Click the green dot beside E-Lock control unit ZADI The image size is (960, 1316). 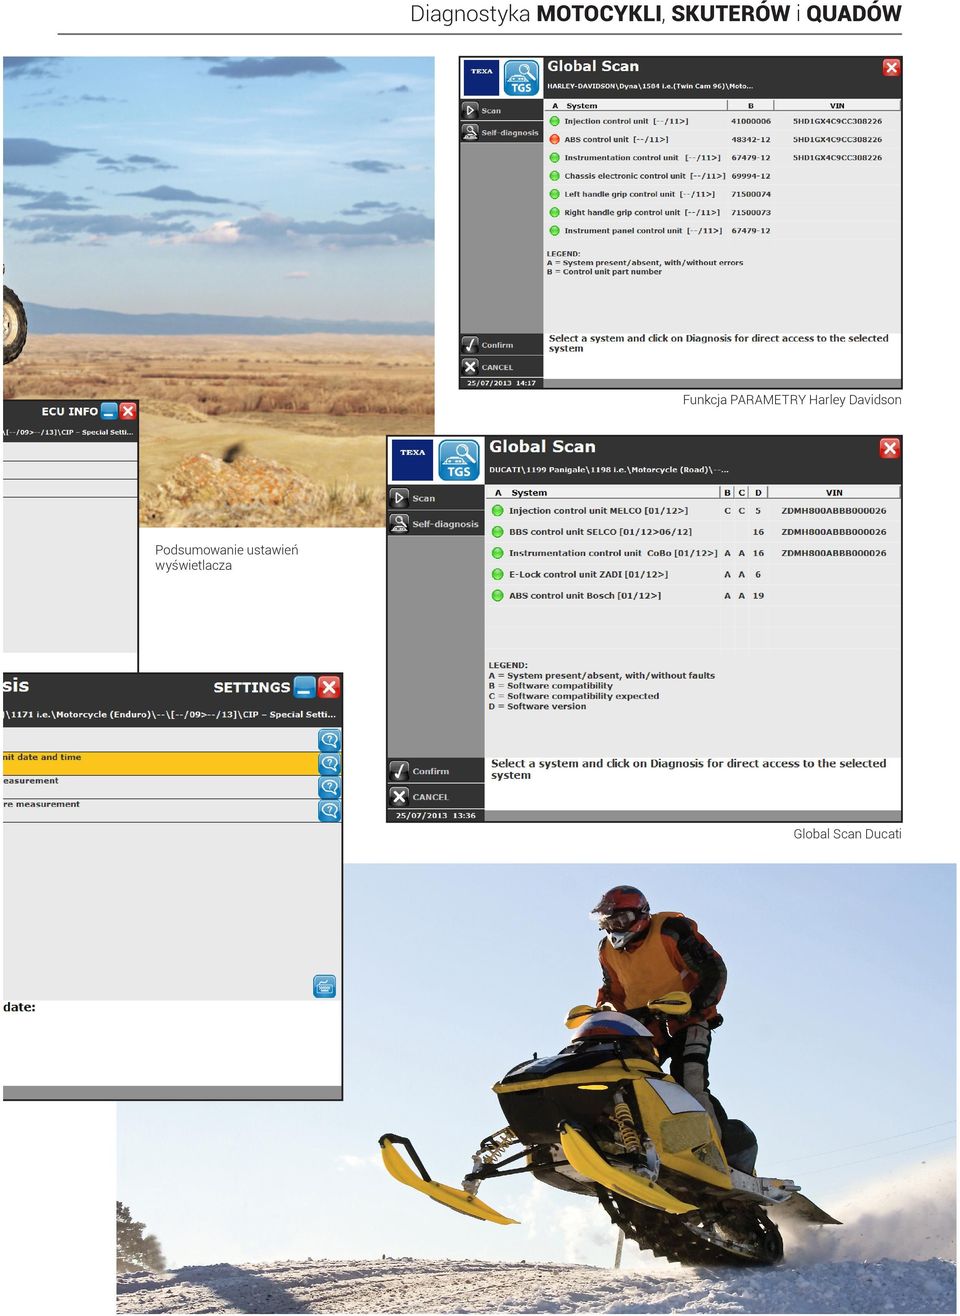(497, 574)
